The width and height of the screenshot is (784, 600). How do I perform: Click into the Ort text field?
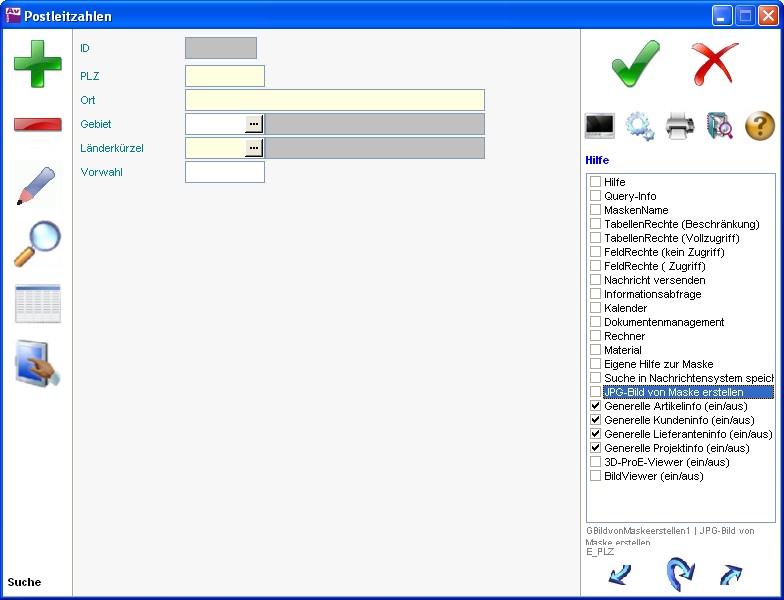[334, 100]
